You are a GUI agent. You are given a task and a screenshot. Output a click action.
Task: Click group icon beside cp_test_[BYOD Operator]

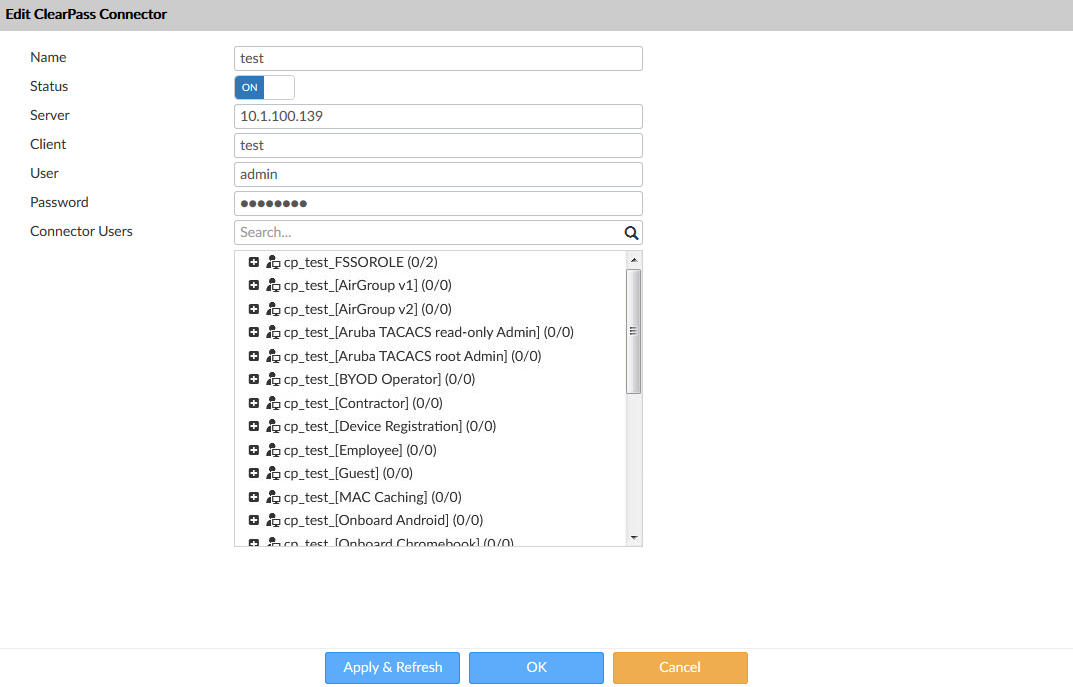pos(273,379)
